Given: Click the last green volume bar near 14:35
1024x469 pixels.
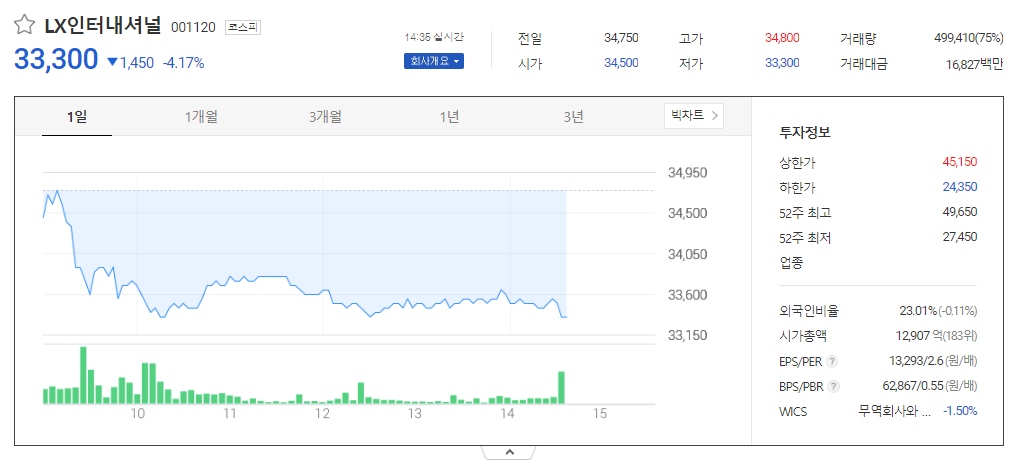Looking at the screenshot, I should click(561, 387).
